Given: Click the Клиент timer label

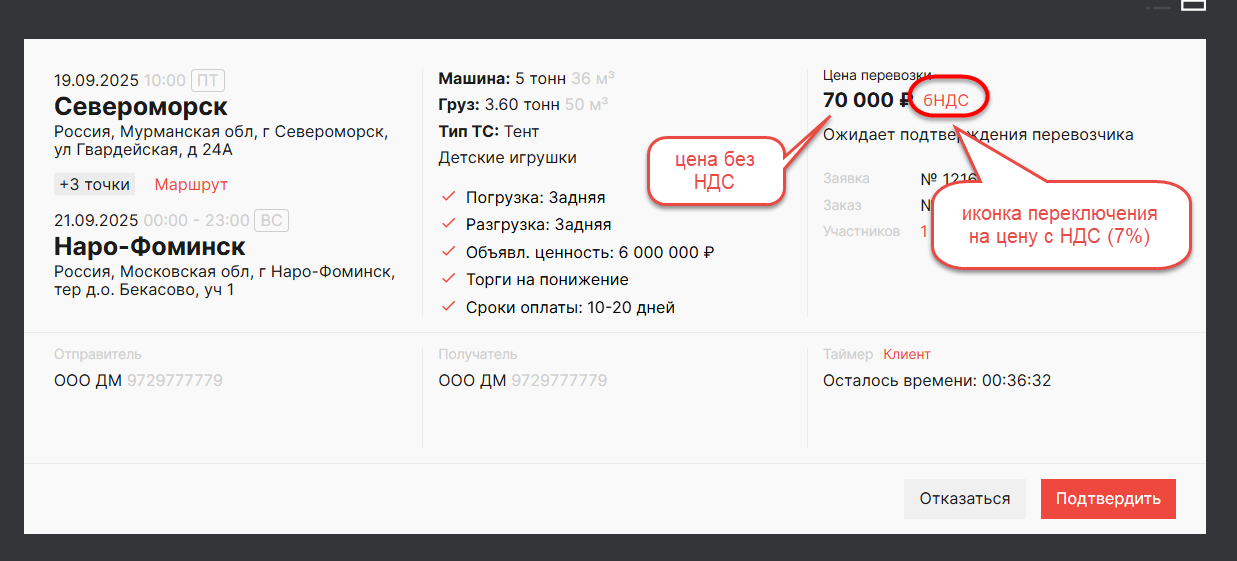Looking at the screenshot, I should click(x=906, y=354).
